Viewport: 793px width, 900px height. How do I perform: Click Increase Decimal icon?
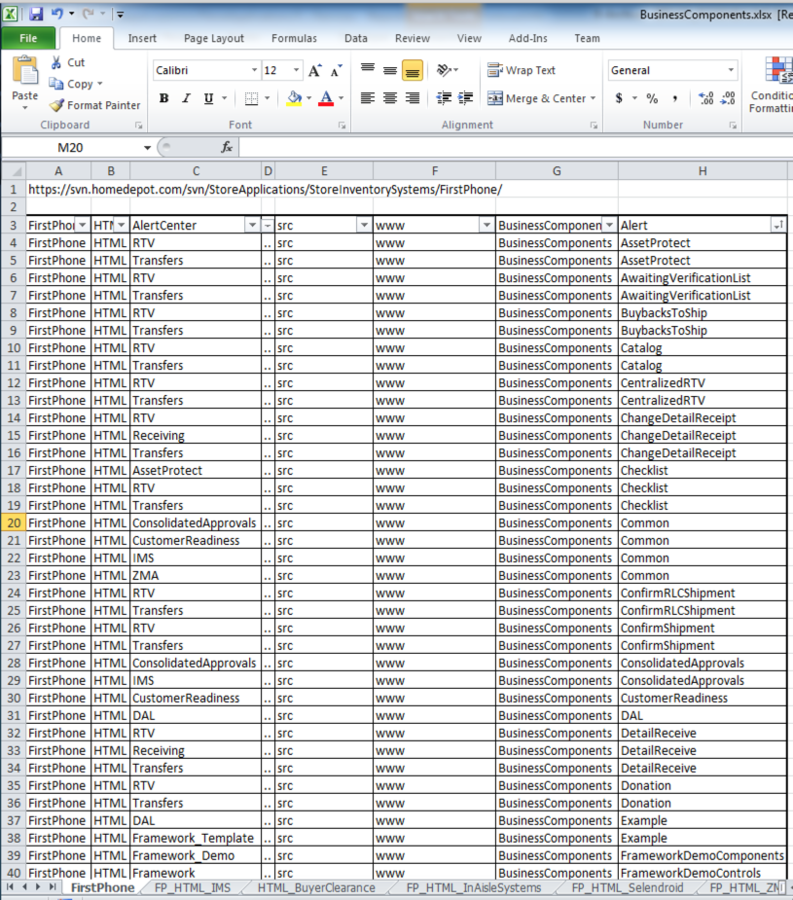pyautogui.click(x=706, y=98)
